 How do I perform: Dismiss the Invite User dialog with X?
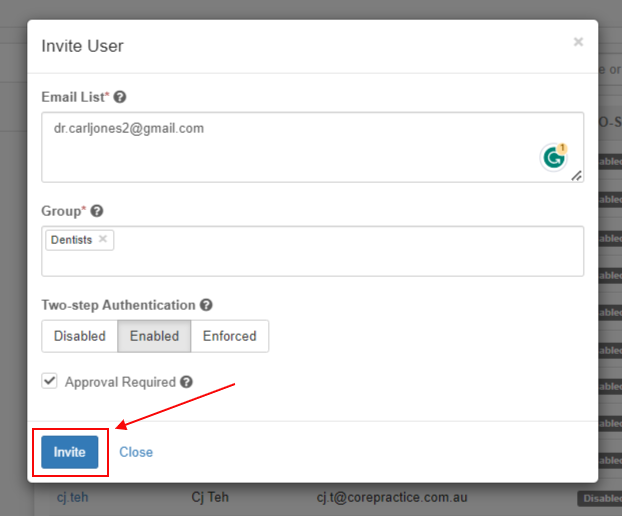pos(578,42)
